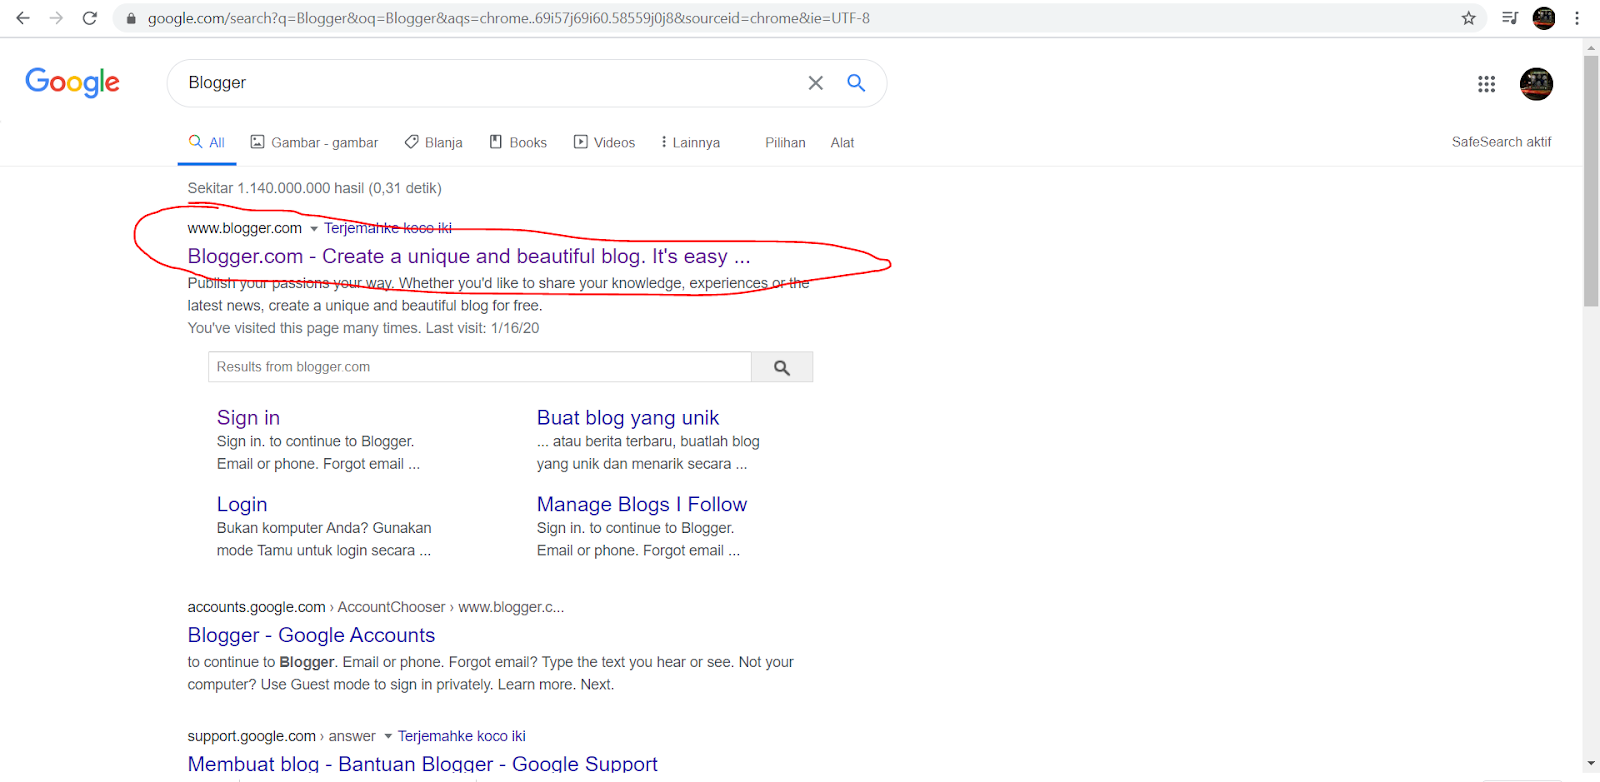Viewport: 1600px width, 782px height.
Task: Click the scrollbar down arrow
Action: (x=1591, y=764)
